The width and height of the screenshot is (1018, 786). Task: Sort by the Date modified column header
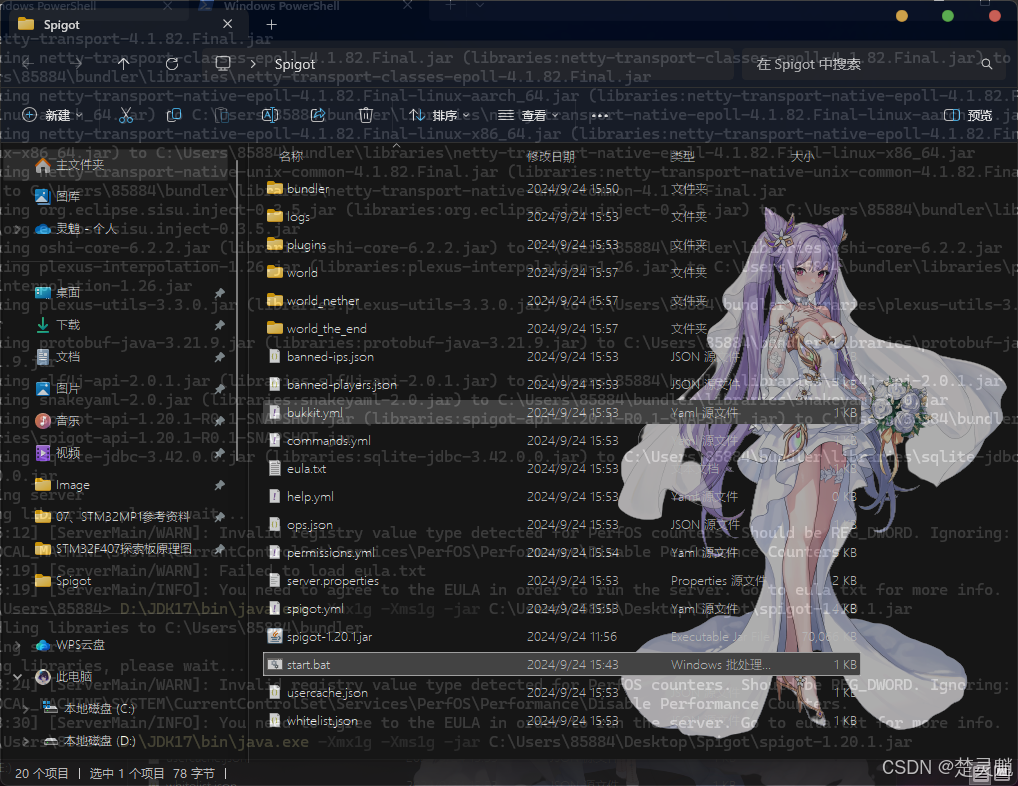(x=551, y=156)
